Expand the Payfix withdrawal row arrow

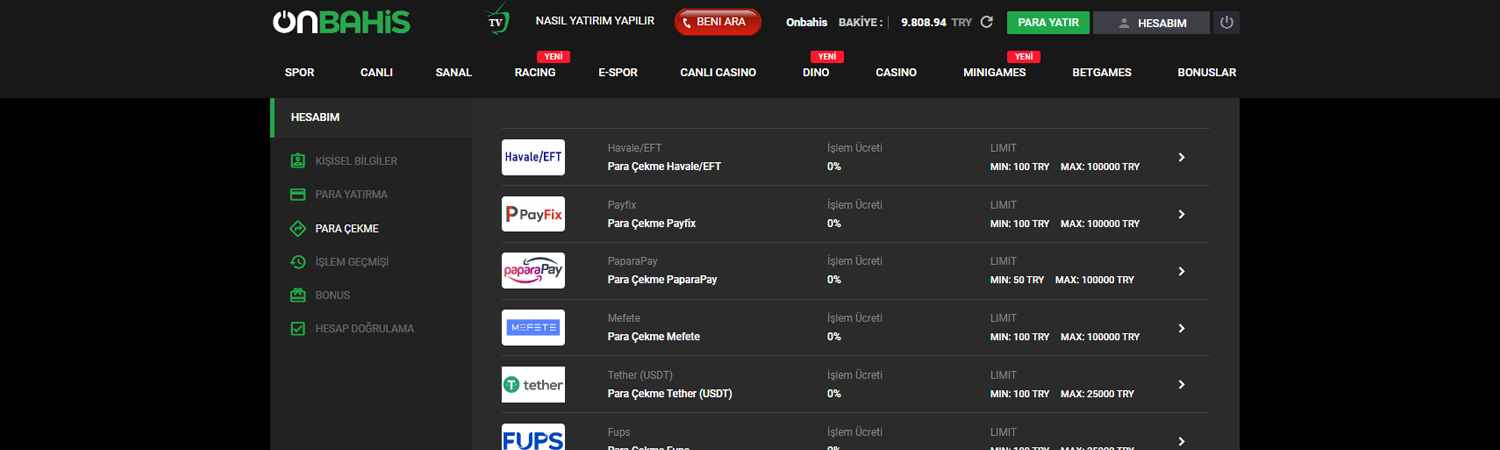1181,214
